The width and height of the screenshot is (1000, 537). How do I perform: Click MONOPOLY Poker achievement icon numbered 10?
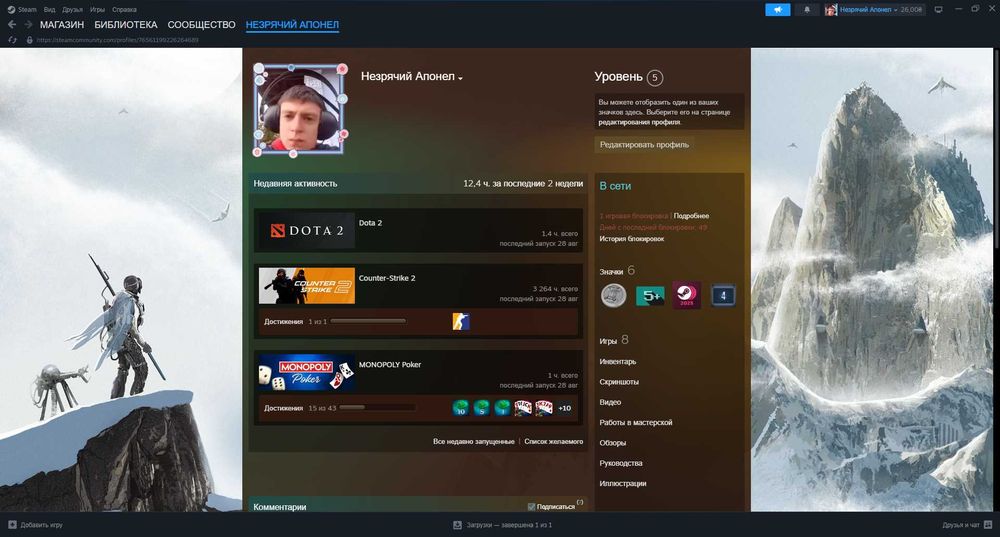point(460,408)
